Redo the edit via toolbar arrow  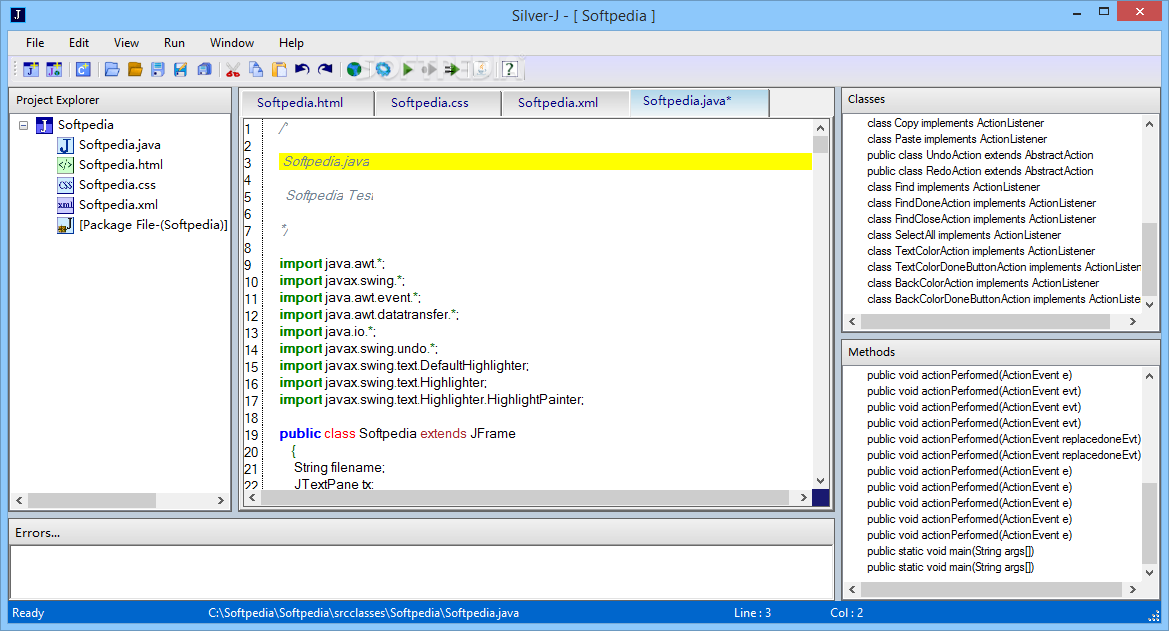point(325,69)
